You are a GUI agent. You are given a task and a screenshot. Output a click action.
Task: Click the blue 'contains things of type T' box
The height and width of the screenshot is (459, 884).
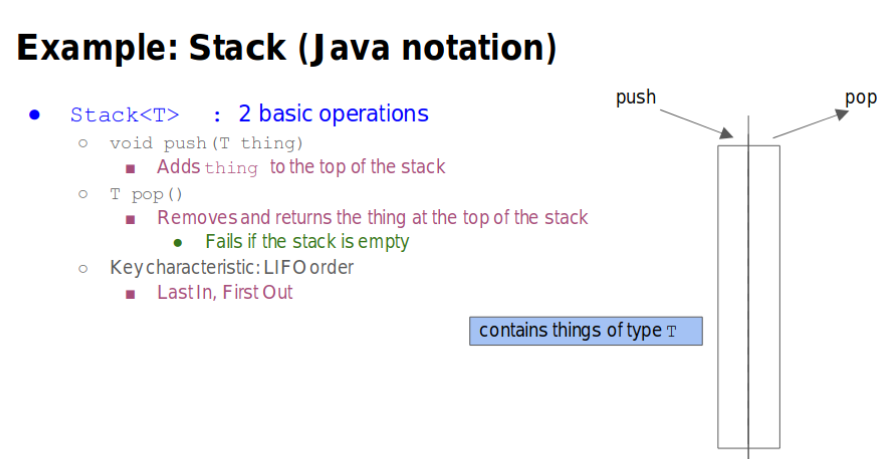(x=586, y=331)
